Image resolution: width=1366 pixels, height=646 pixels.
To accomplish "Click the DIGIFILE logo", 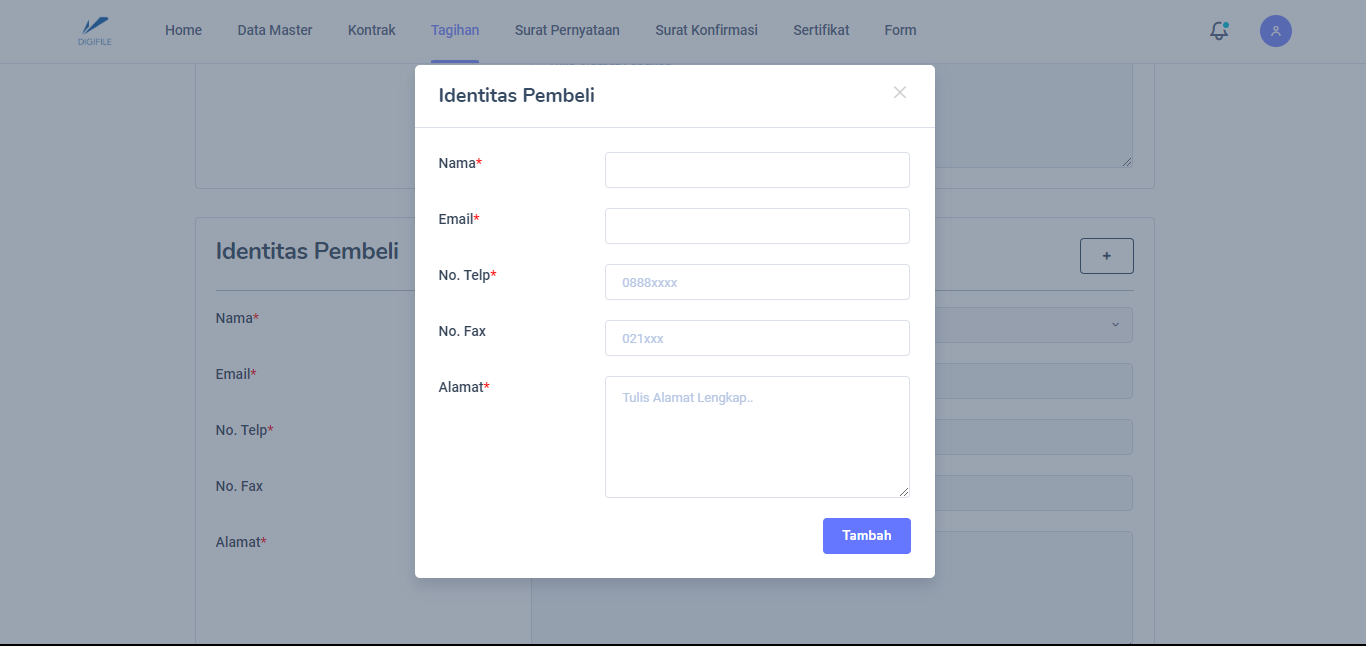I will [x=95, y=31].
